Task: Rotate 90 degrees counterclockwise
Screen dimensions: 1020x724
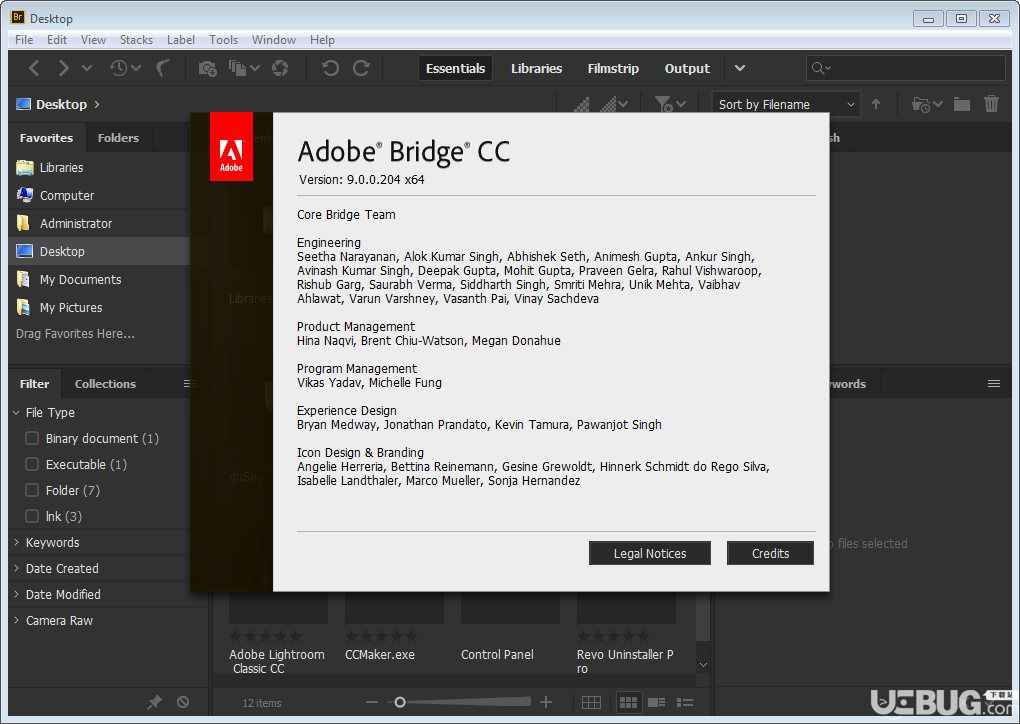Action: point(330,68)
